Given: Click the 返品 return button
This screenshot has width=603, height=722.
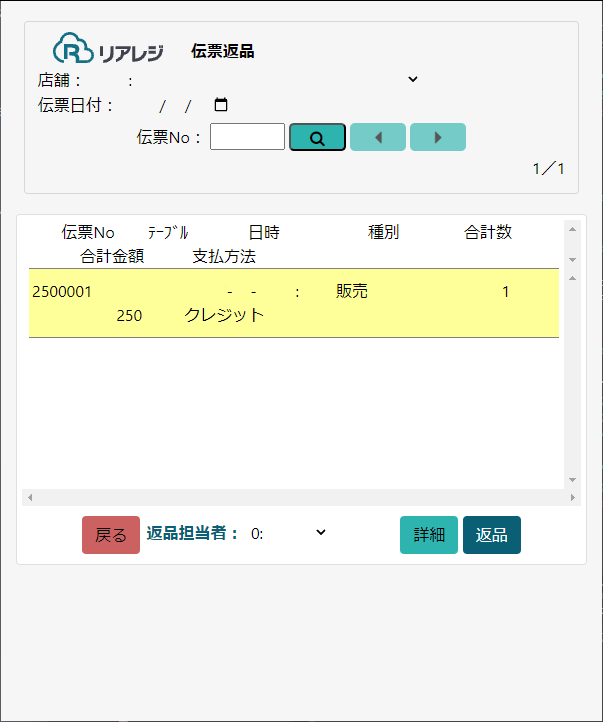Looking at the screenshot, I should [x=491, y=535].
